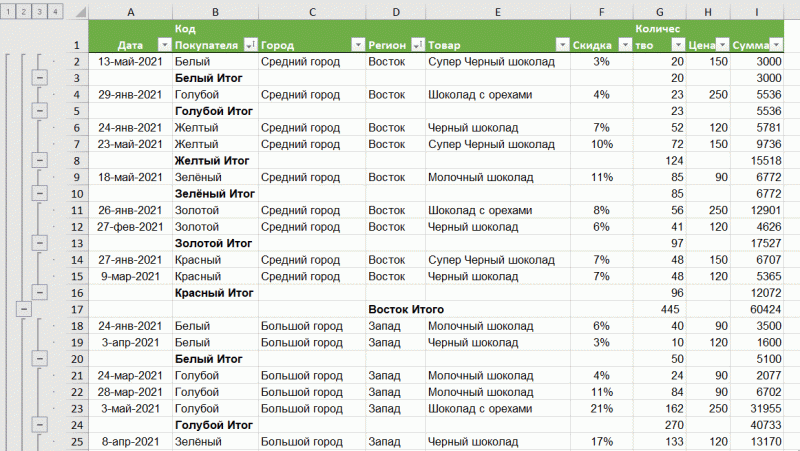Select row 17 header
This screenshot has width=800, height=451.
click(76, 309)
